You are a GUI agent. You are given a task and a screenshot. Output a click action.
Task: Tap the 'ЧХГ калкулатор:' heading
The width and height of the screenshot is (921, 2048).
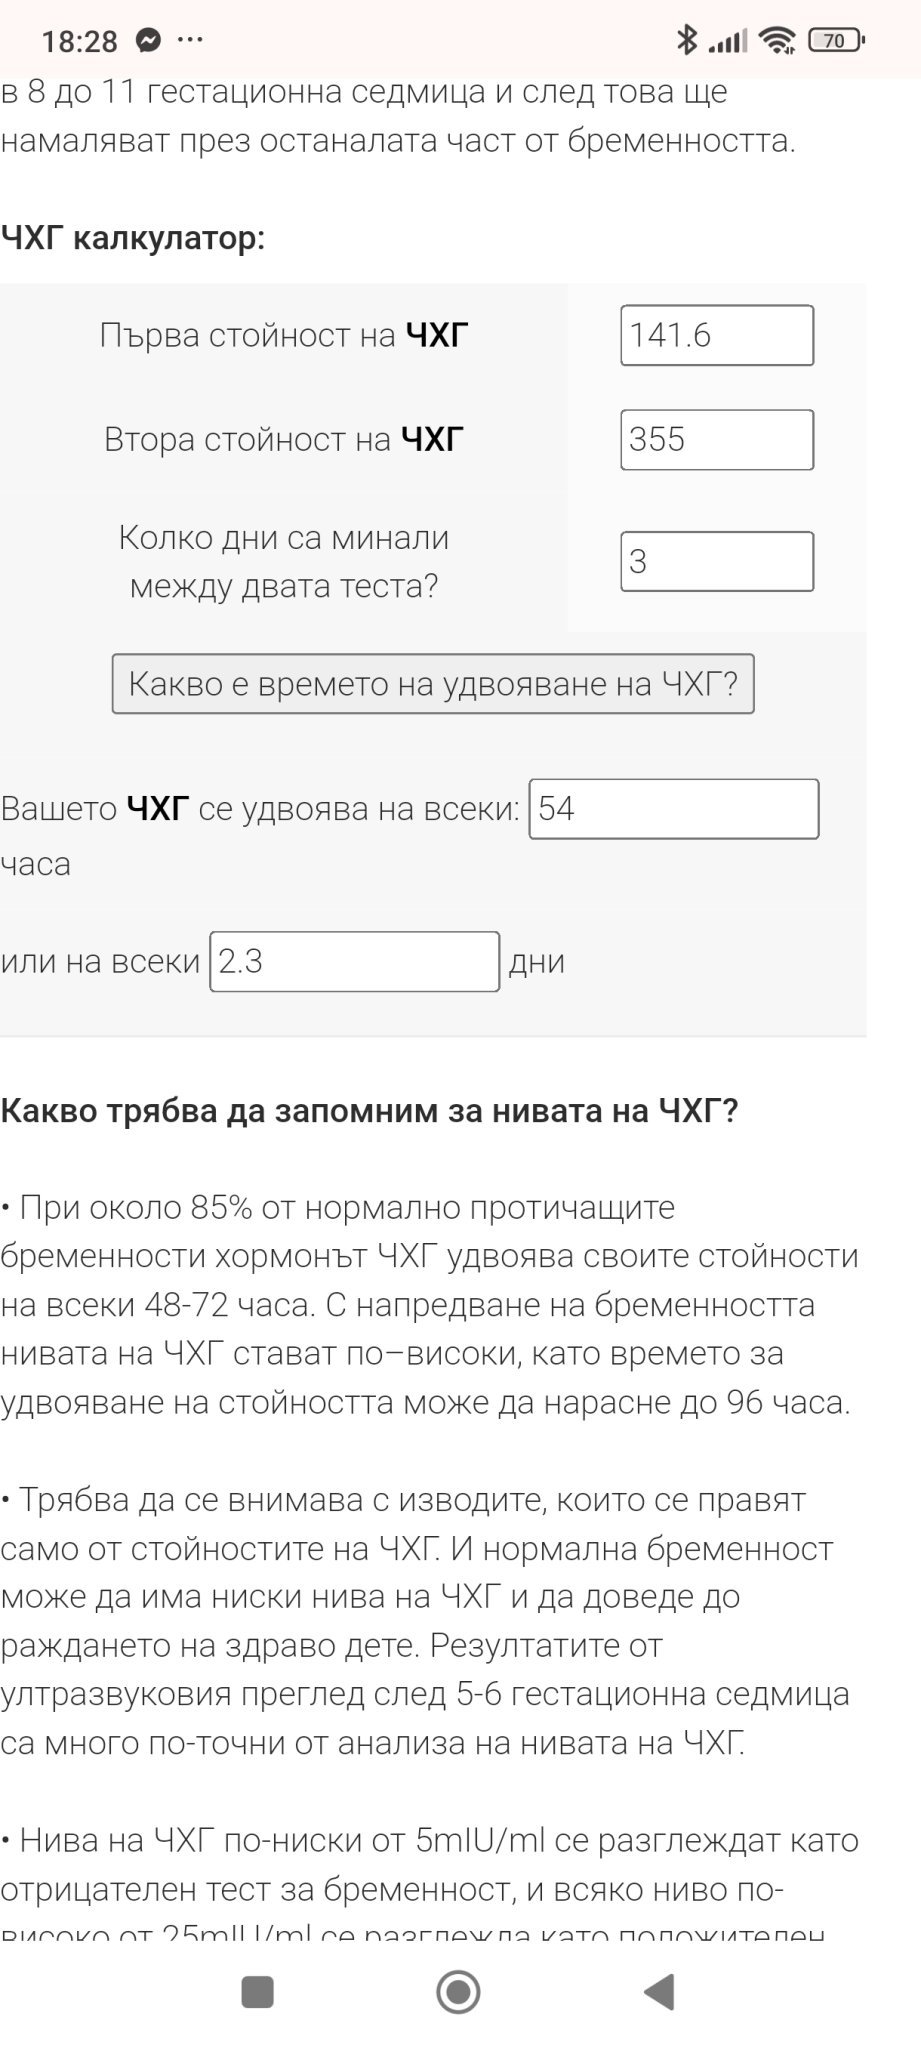point(133,239)
